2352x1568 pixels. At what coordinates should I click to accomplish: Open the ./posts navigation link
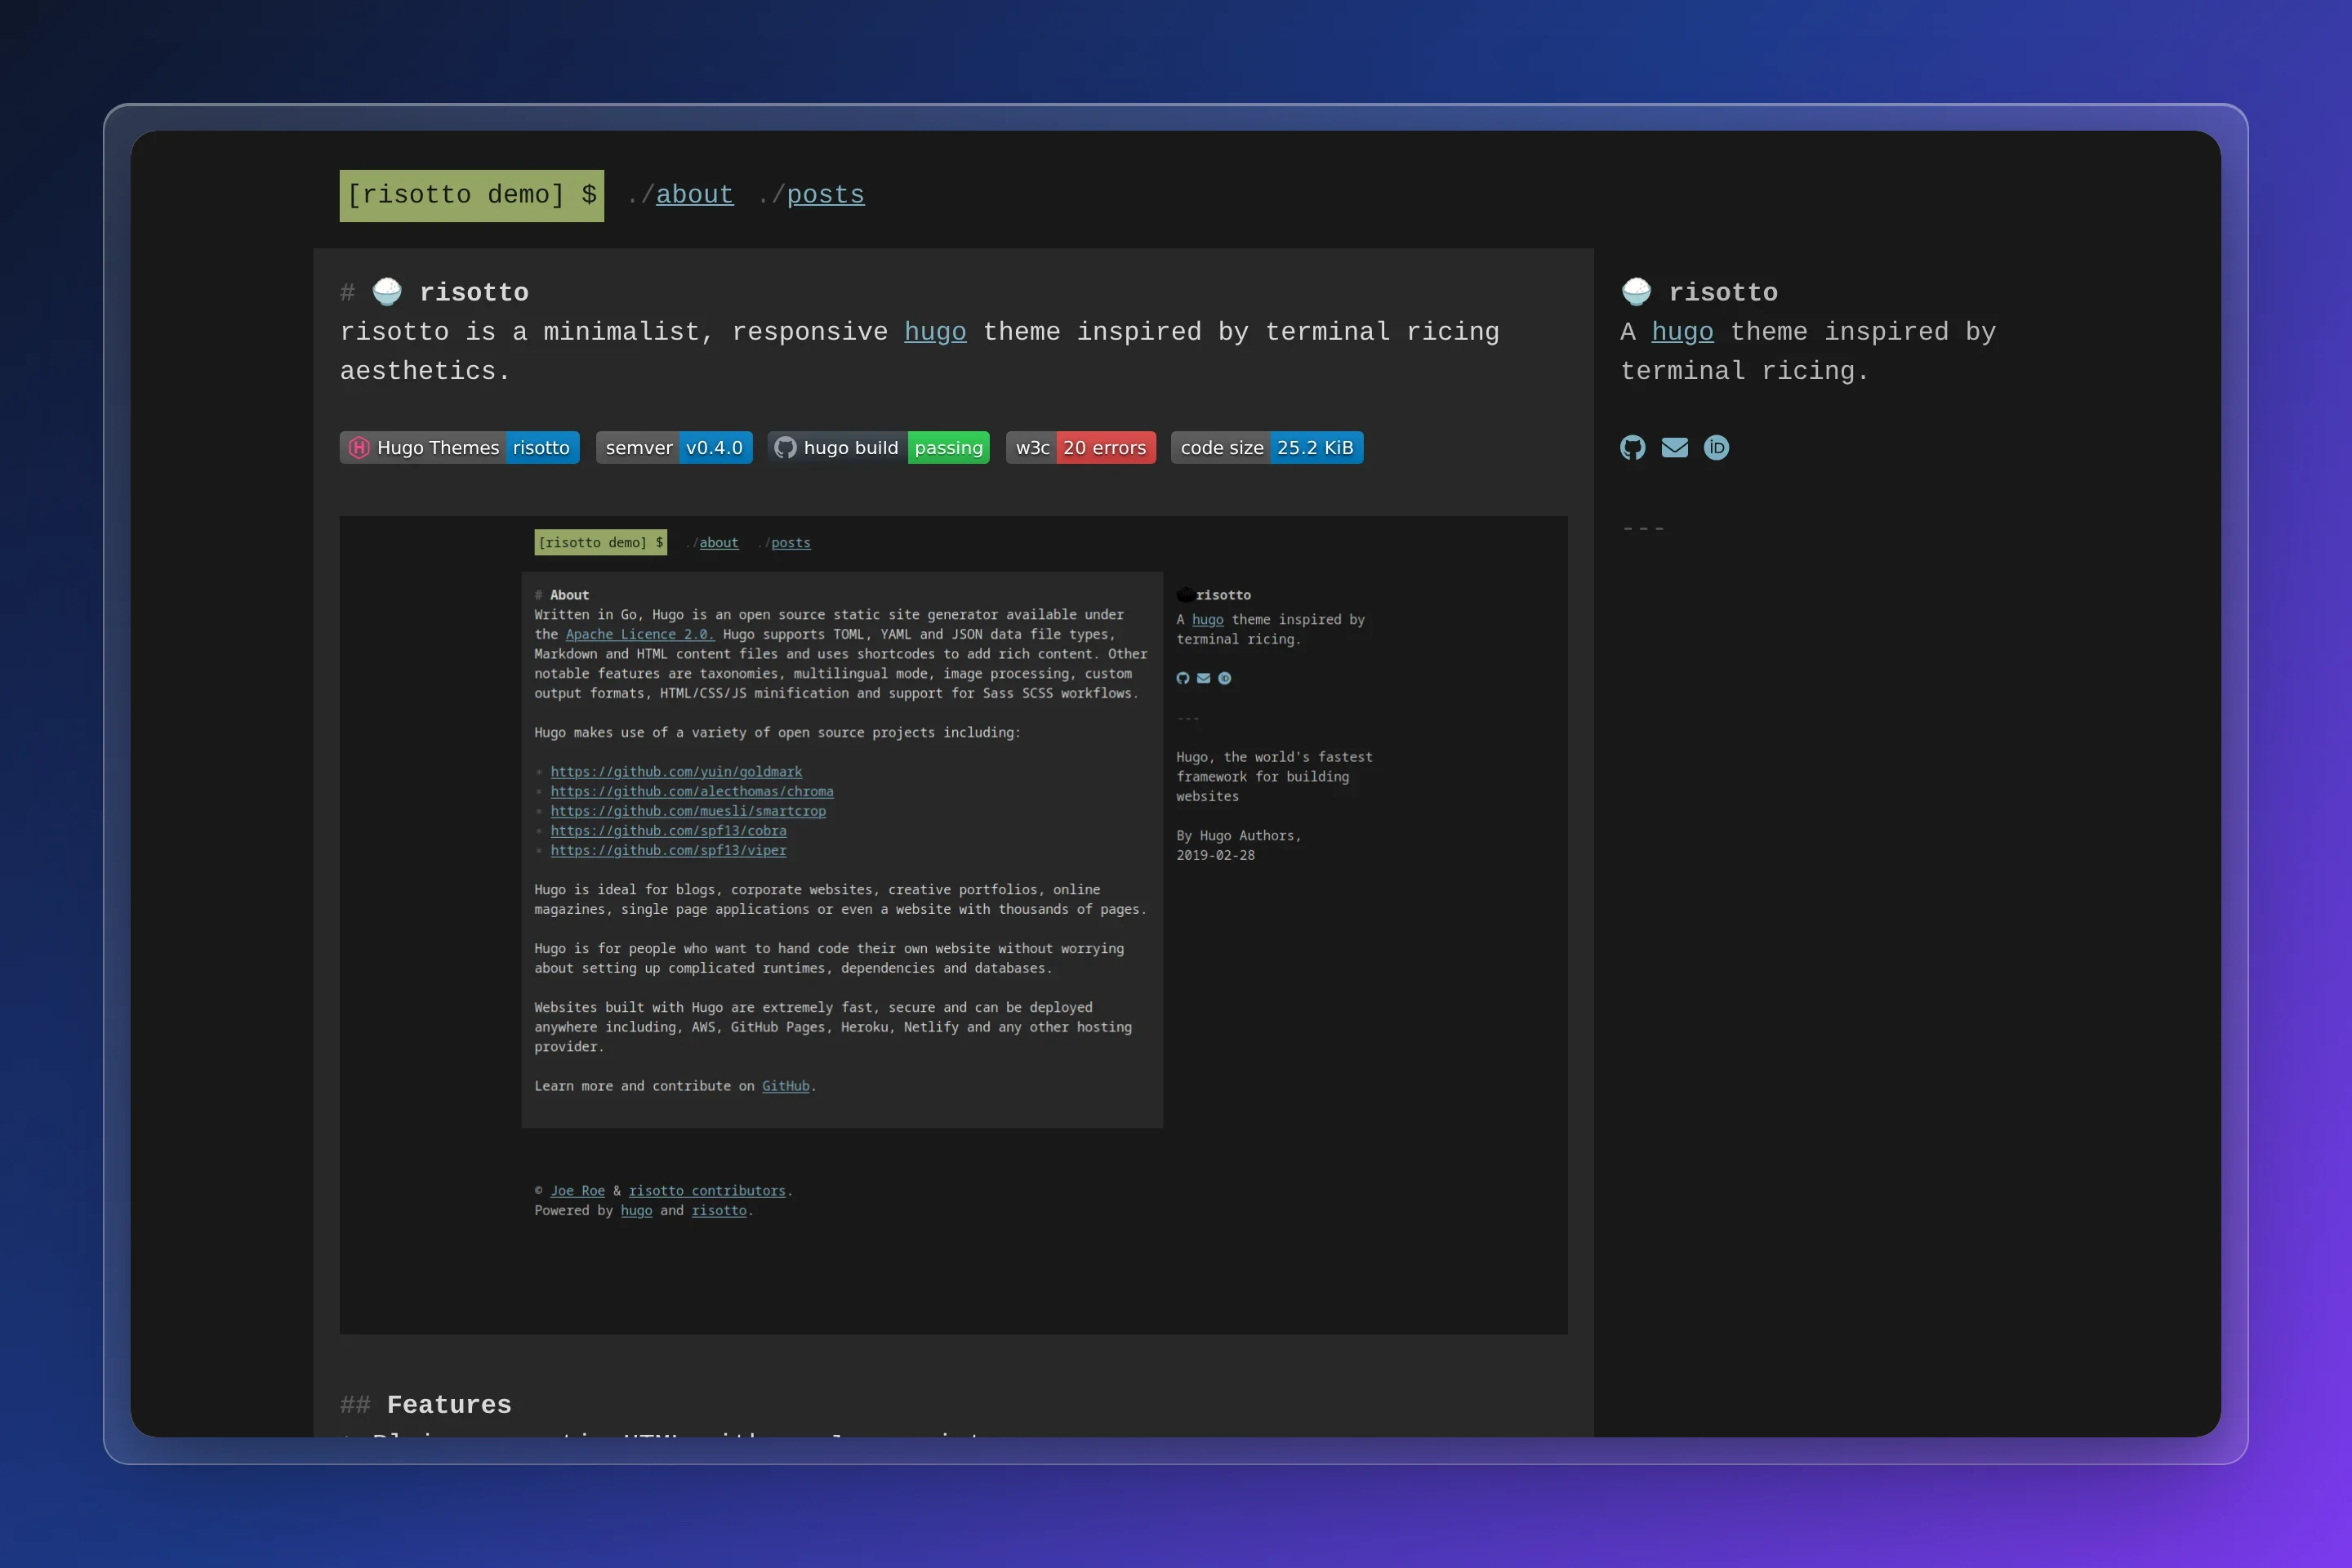(825, 195)
